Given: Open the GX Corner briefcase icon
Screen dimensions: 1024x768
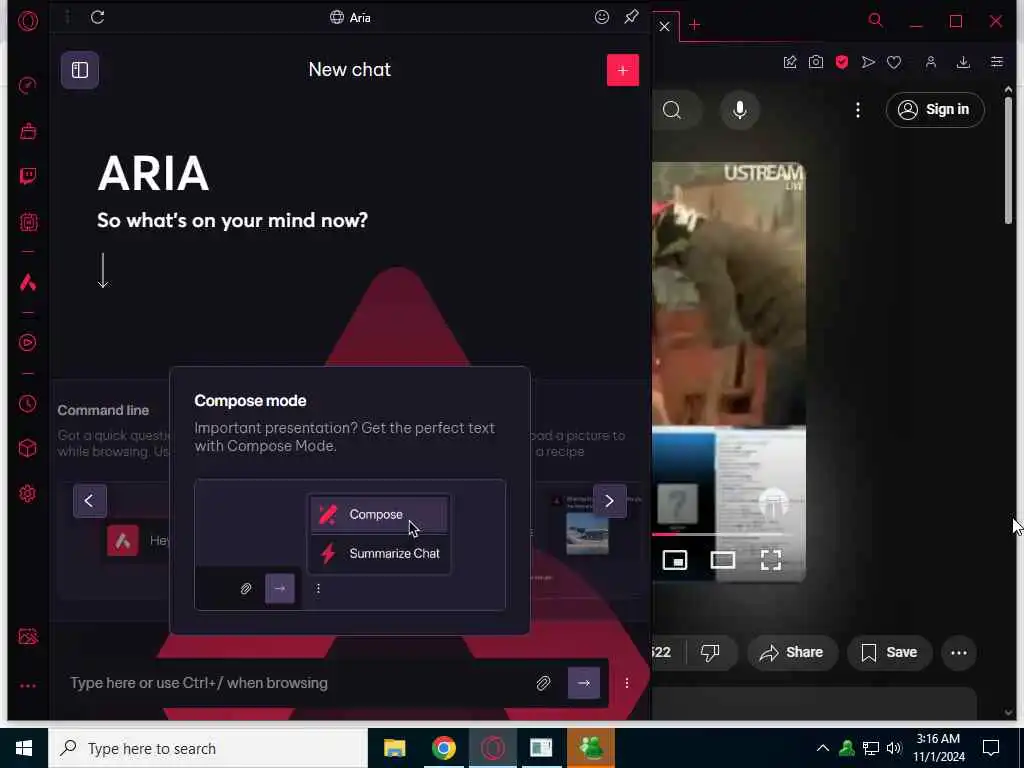Looking at the screenshot, I should [27, 131].
